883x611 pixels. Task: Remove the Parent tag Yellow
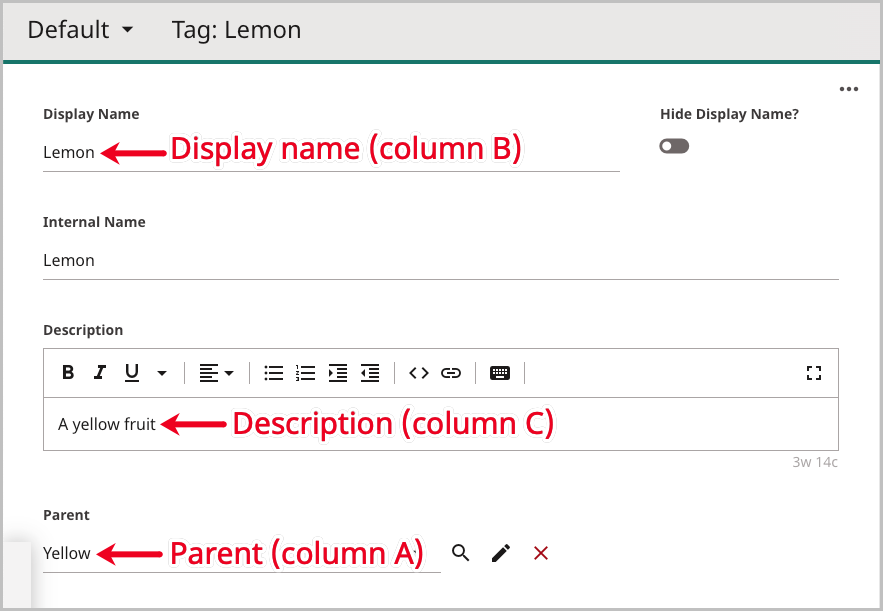point(541,553)
